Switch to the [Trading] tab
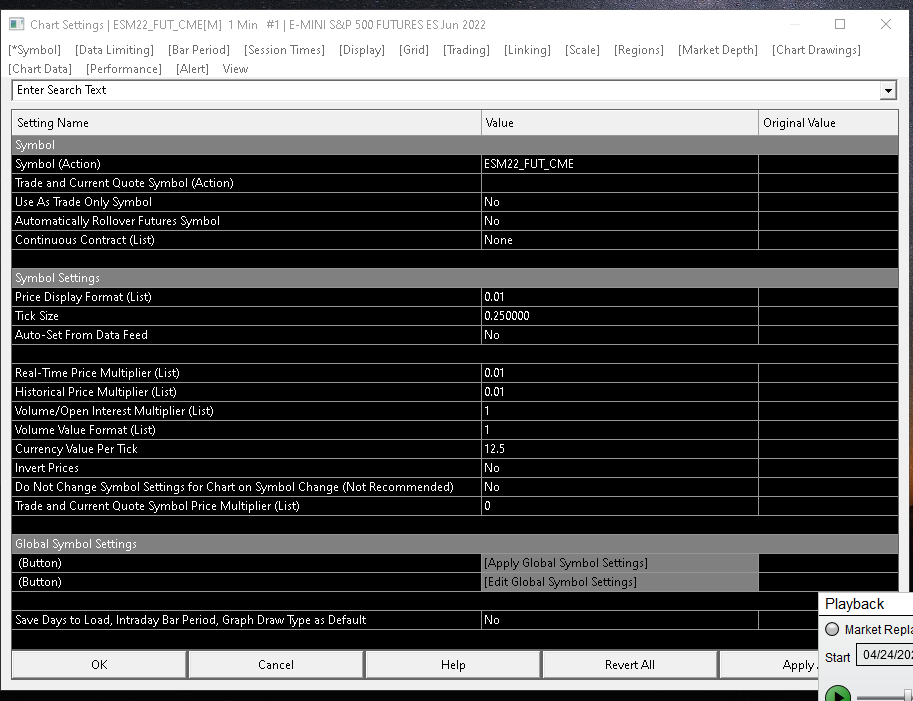Viewport: 913px width, 701px height. [466, 50]
